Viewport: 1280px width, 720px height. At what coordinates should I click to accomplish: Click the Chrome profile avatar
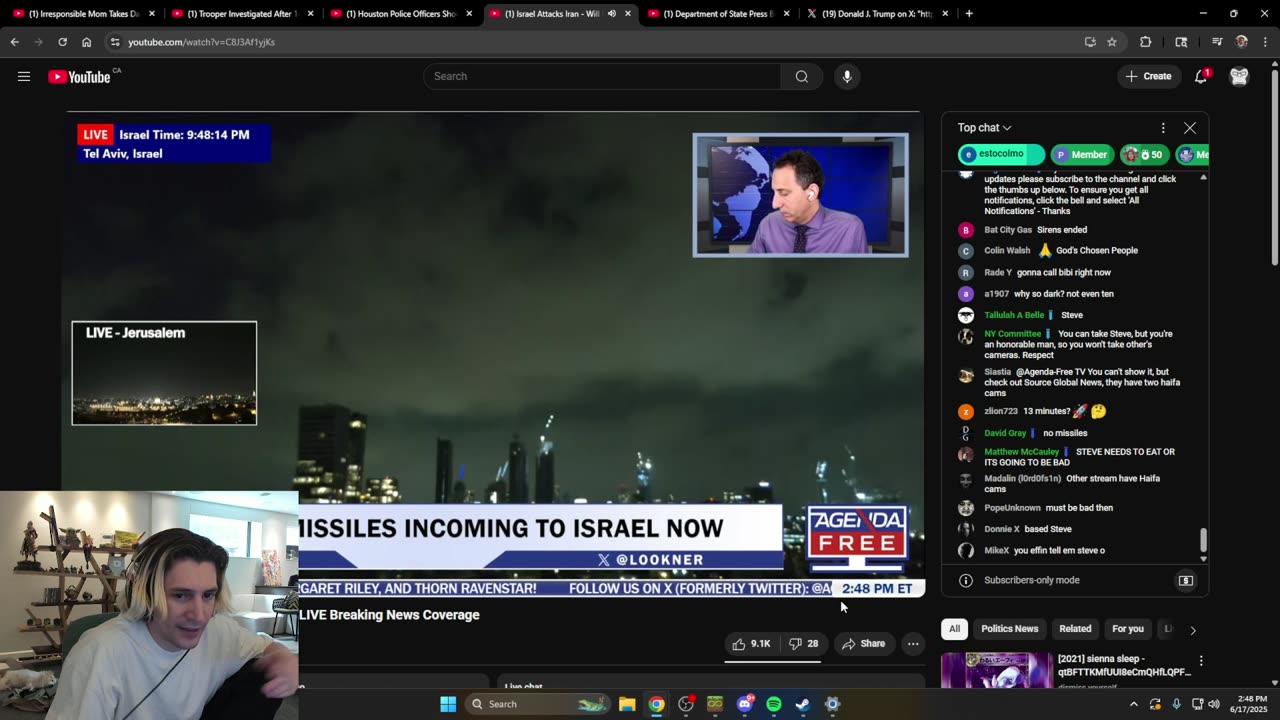tap(1242, 42)
